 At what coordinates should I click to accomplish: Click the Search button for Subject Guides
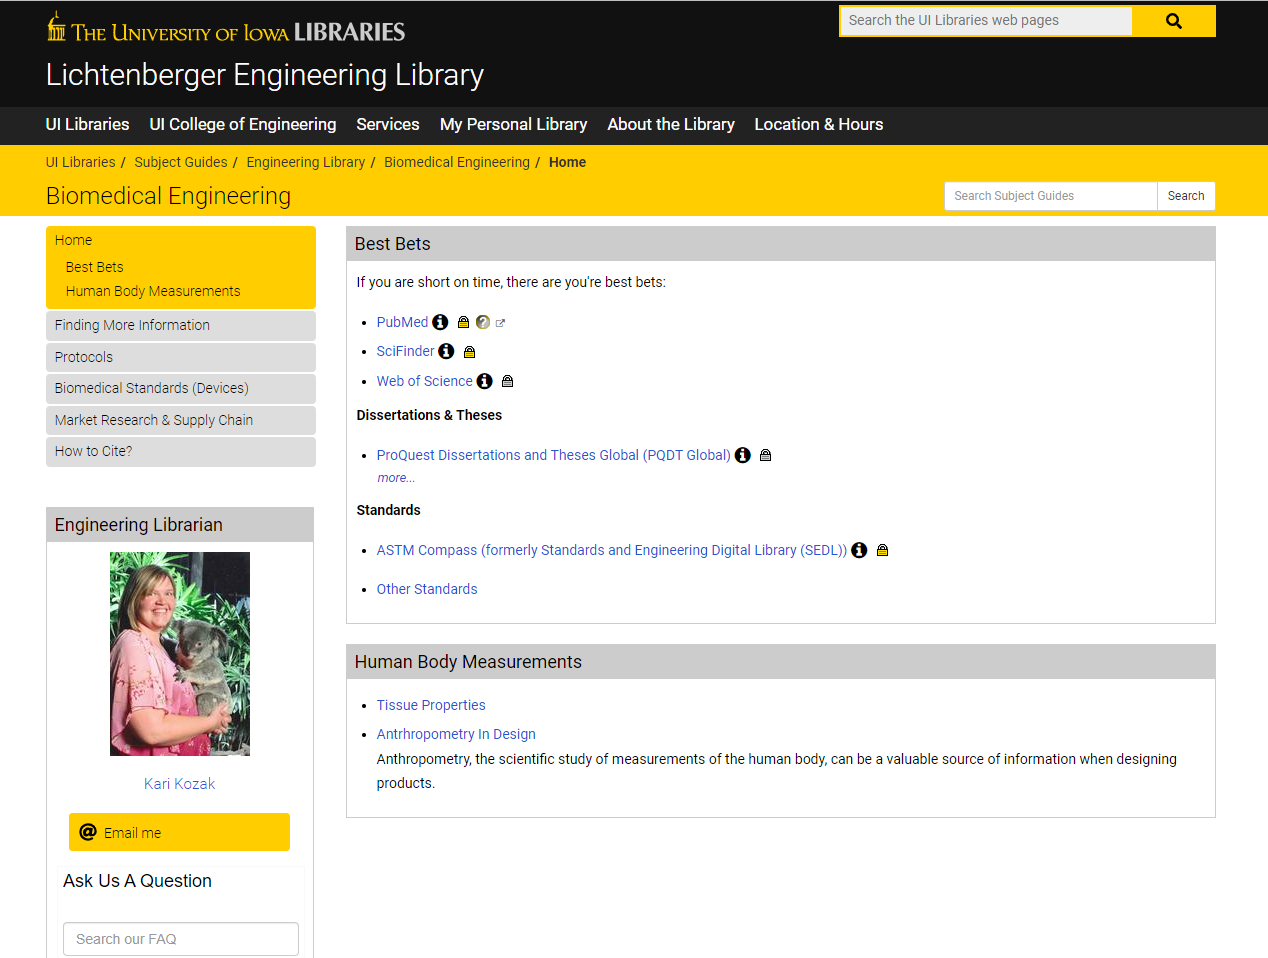click(1185, 196)
